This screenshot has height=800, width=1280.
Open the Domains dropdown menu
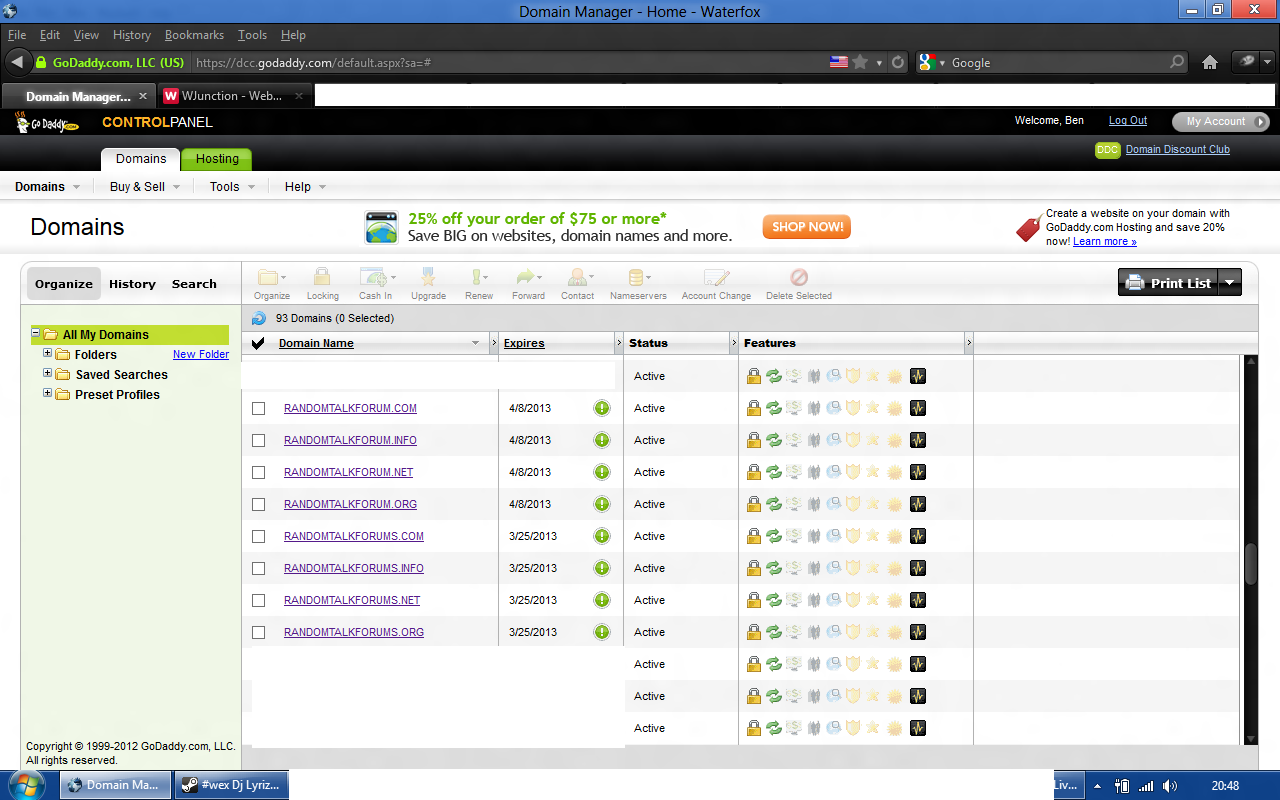47,186
